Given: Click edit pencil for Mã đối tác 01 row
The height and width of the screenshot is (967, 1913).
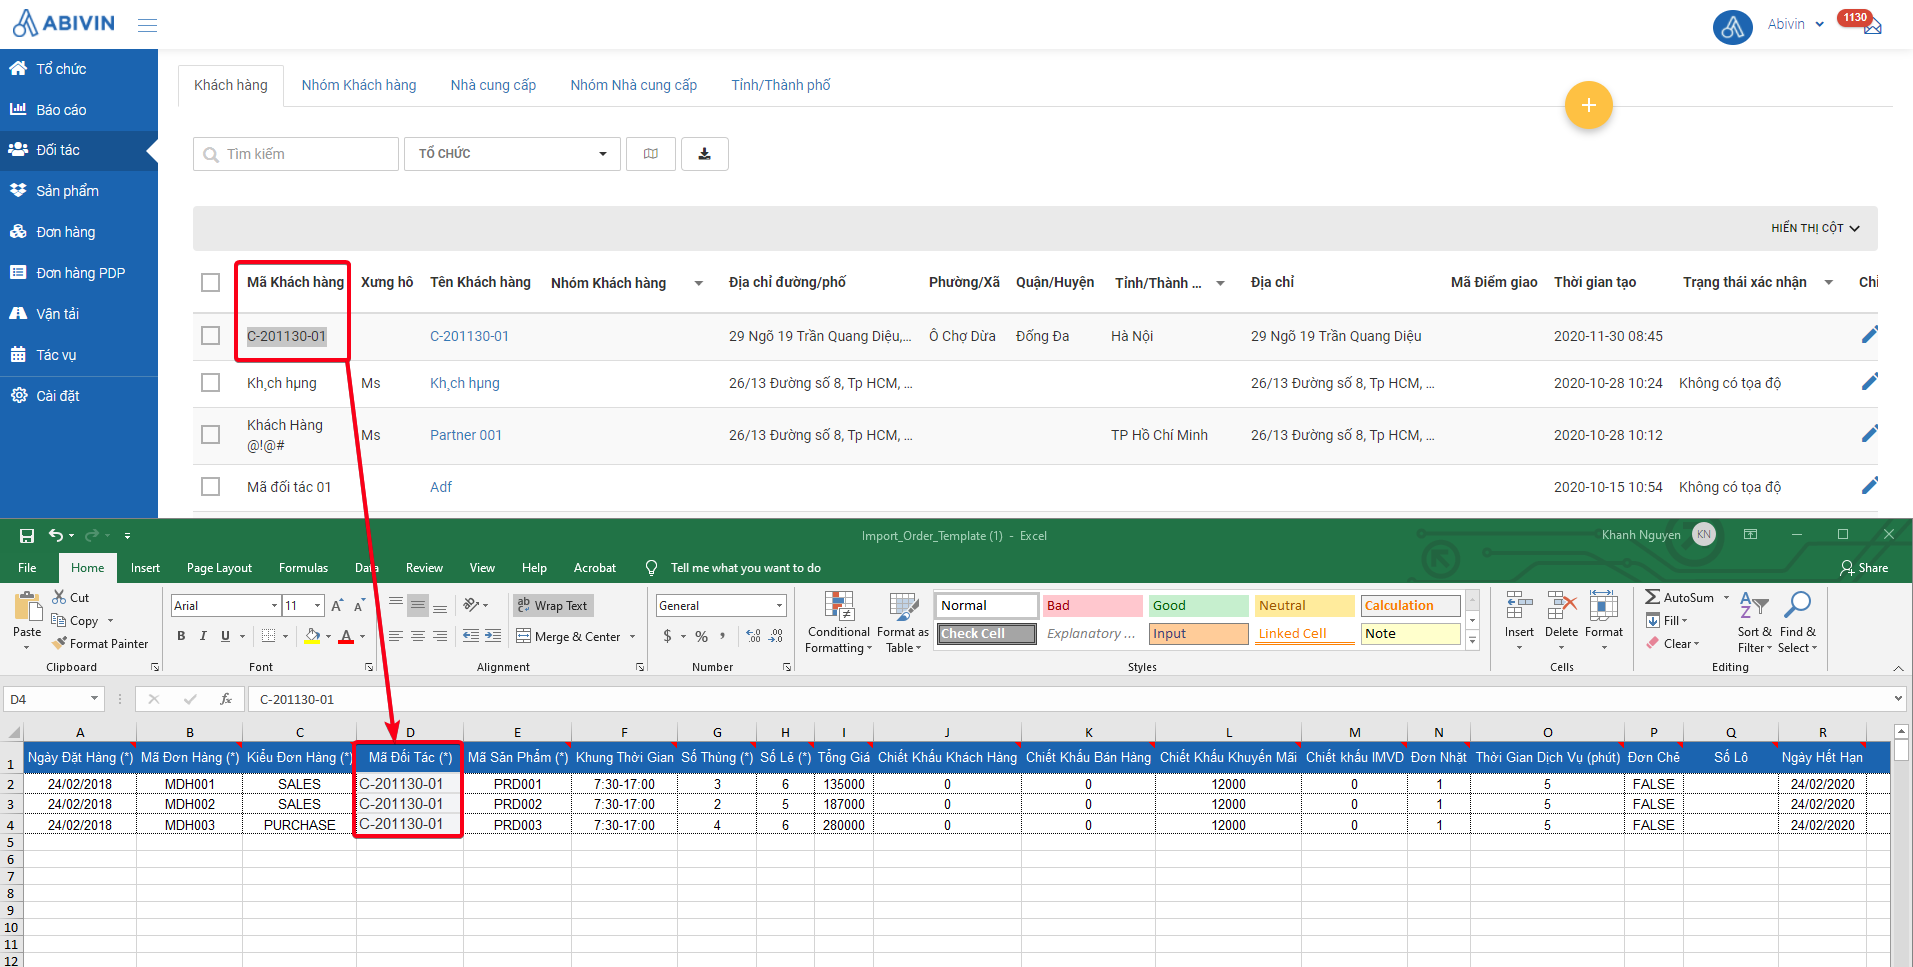Looking at the screenshot, I should pos(1869,486).
